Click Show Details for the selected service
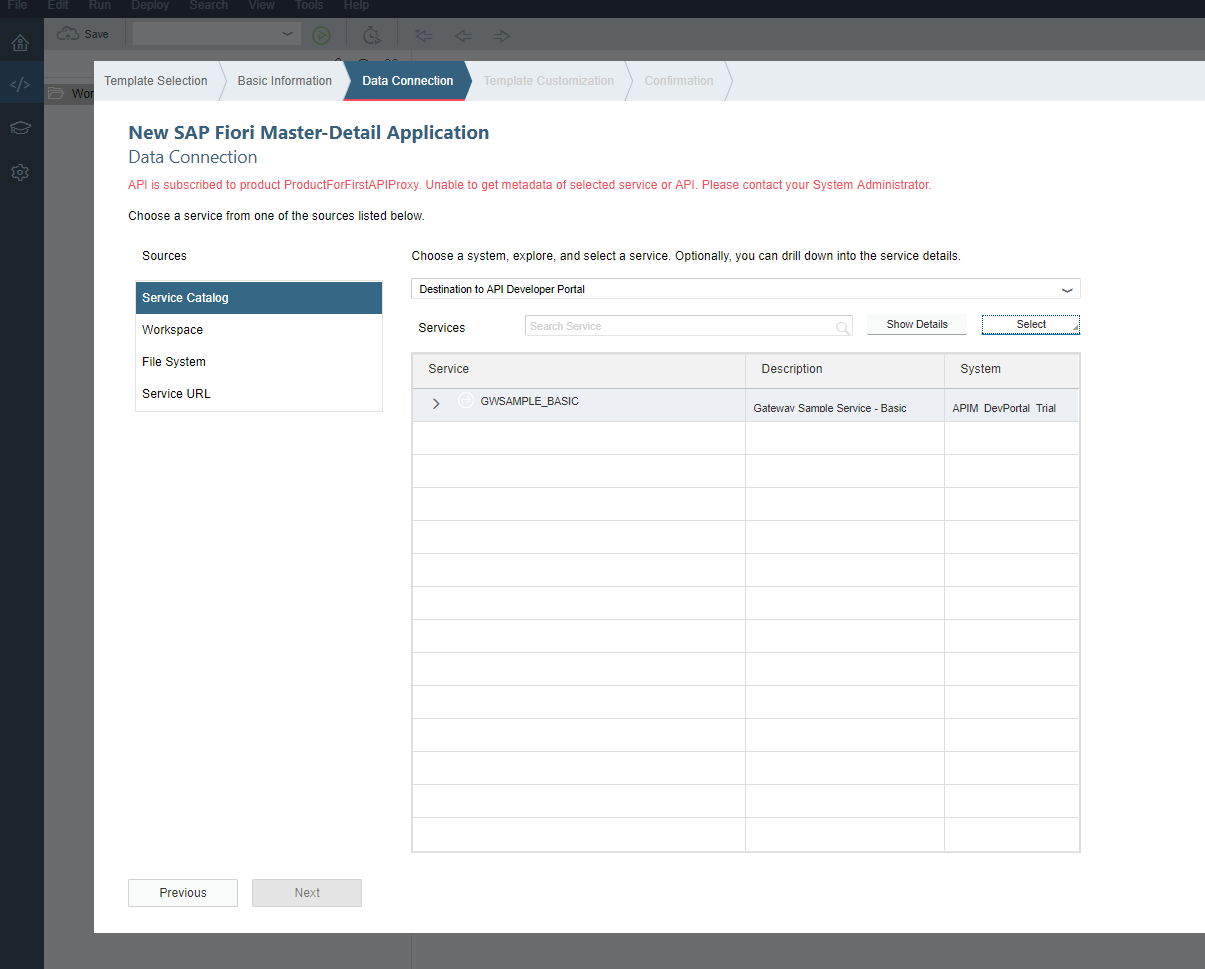 (x=915, y=324)
